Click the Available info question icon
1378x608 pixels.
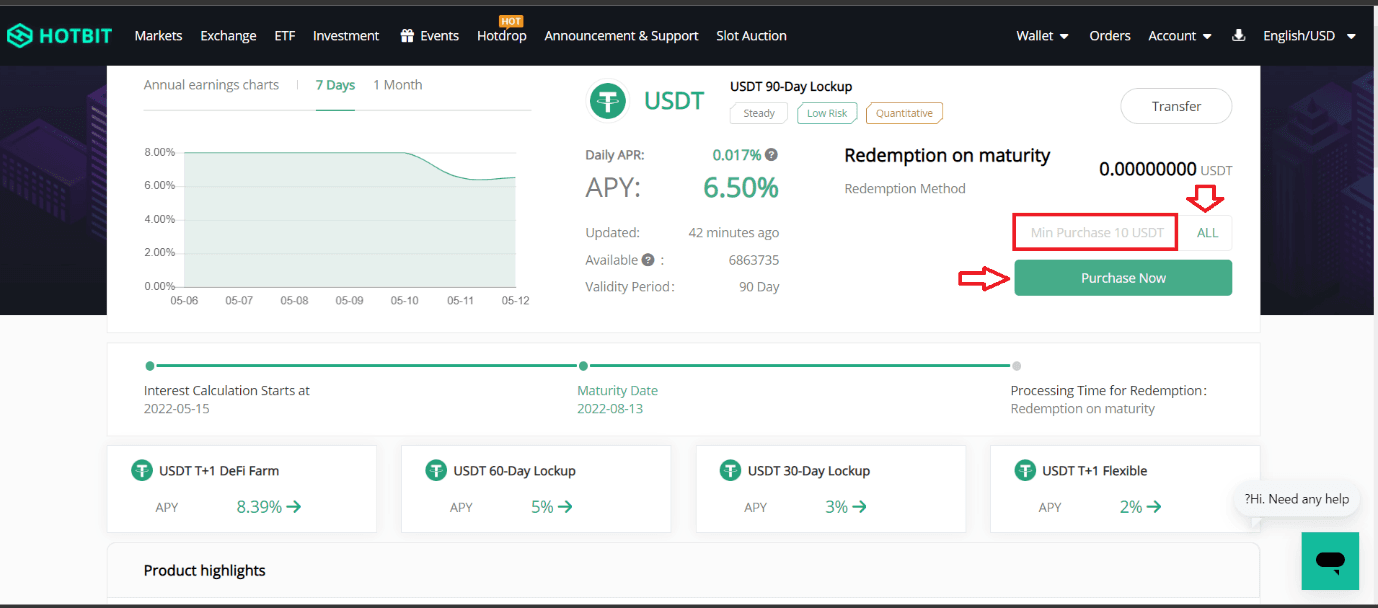click(648, 260)
